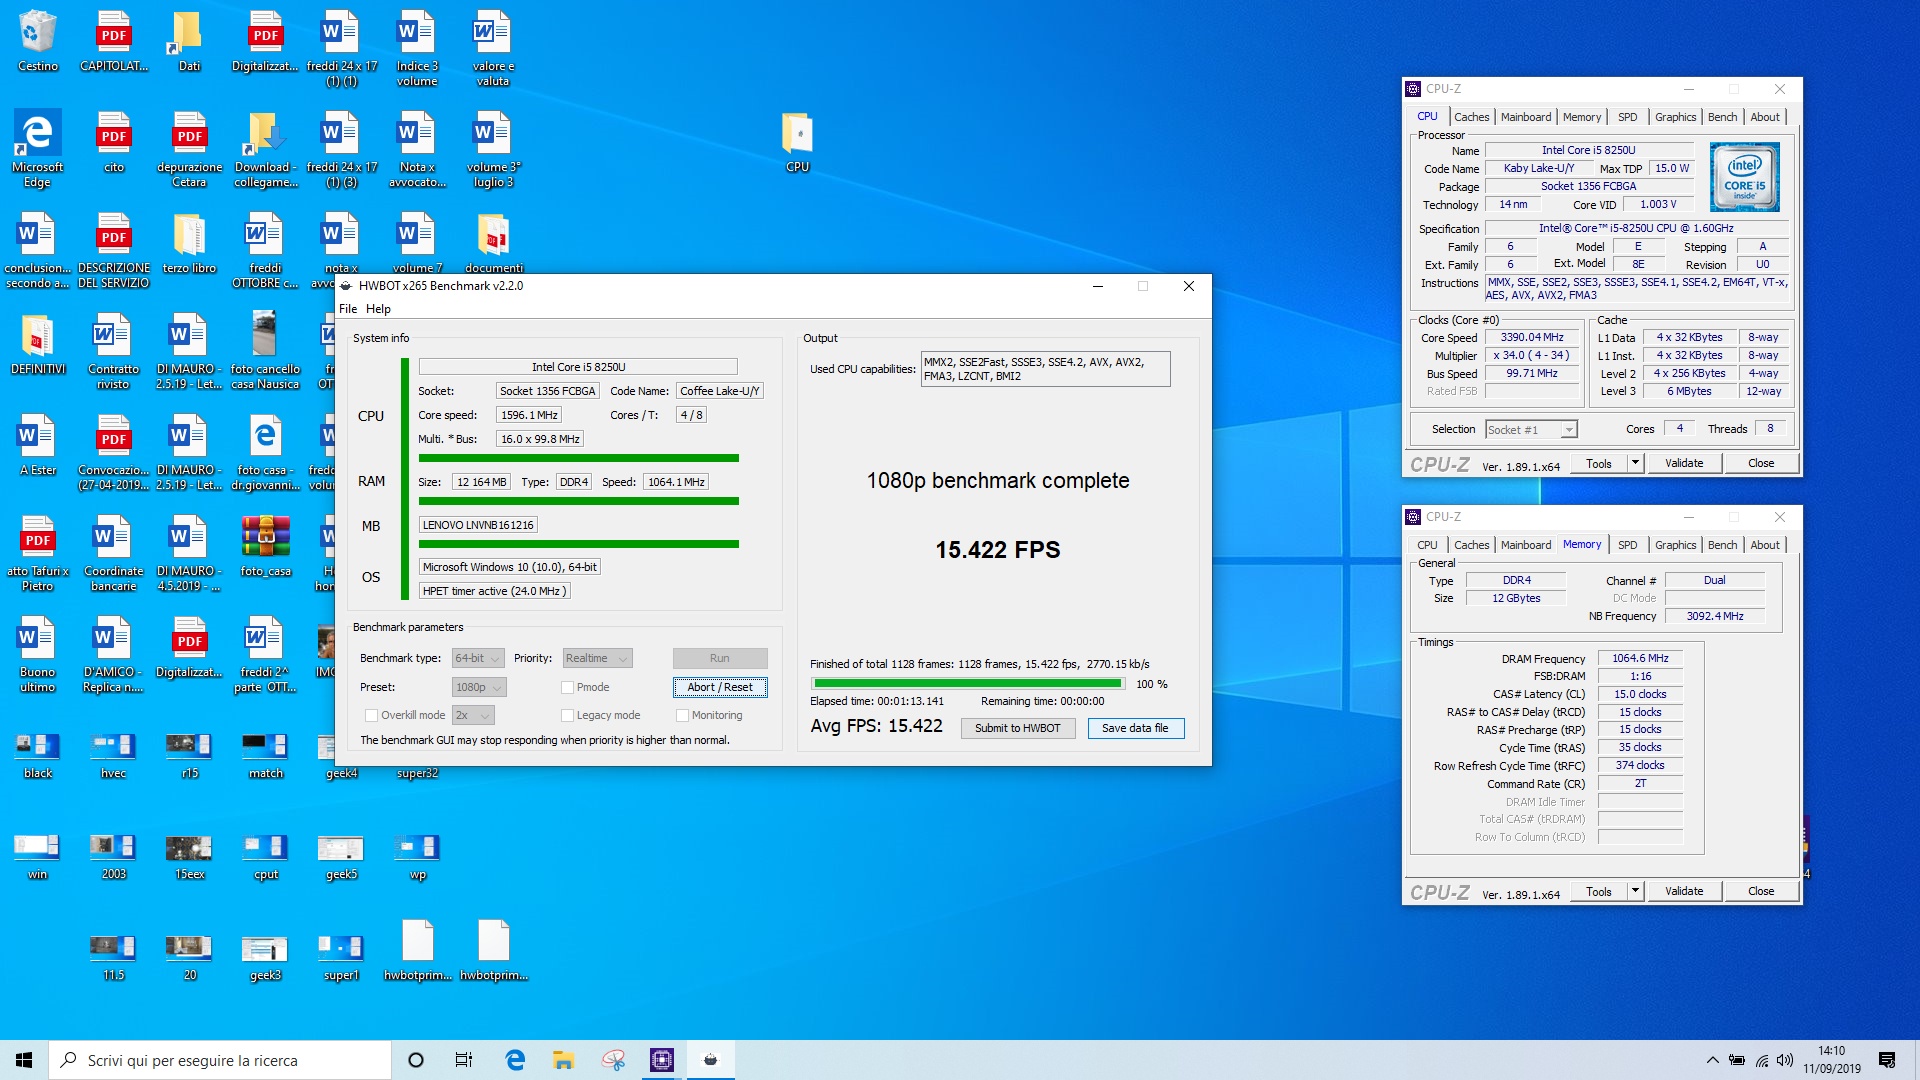Screen dimensions: 1920x1080
Task: Expand Tools arrow in upper CPU-Z window
Action: (1635, 463)
